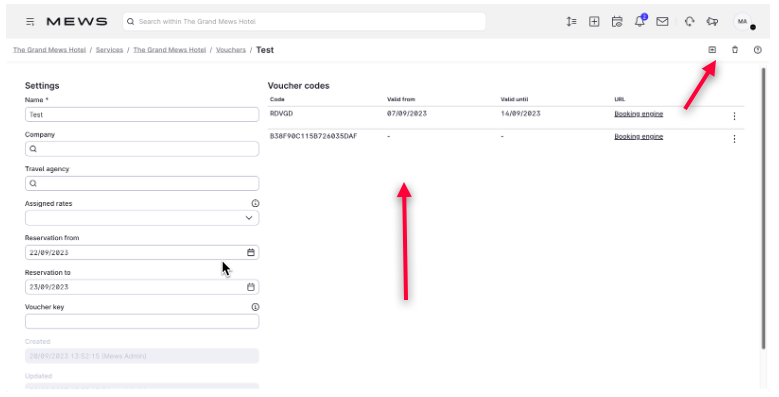Click the headset support icon

tap(689, 21)
